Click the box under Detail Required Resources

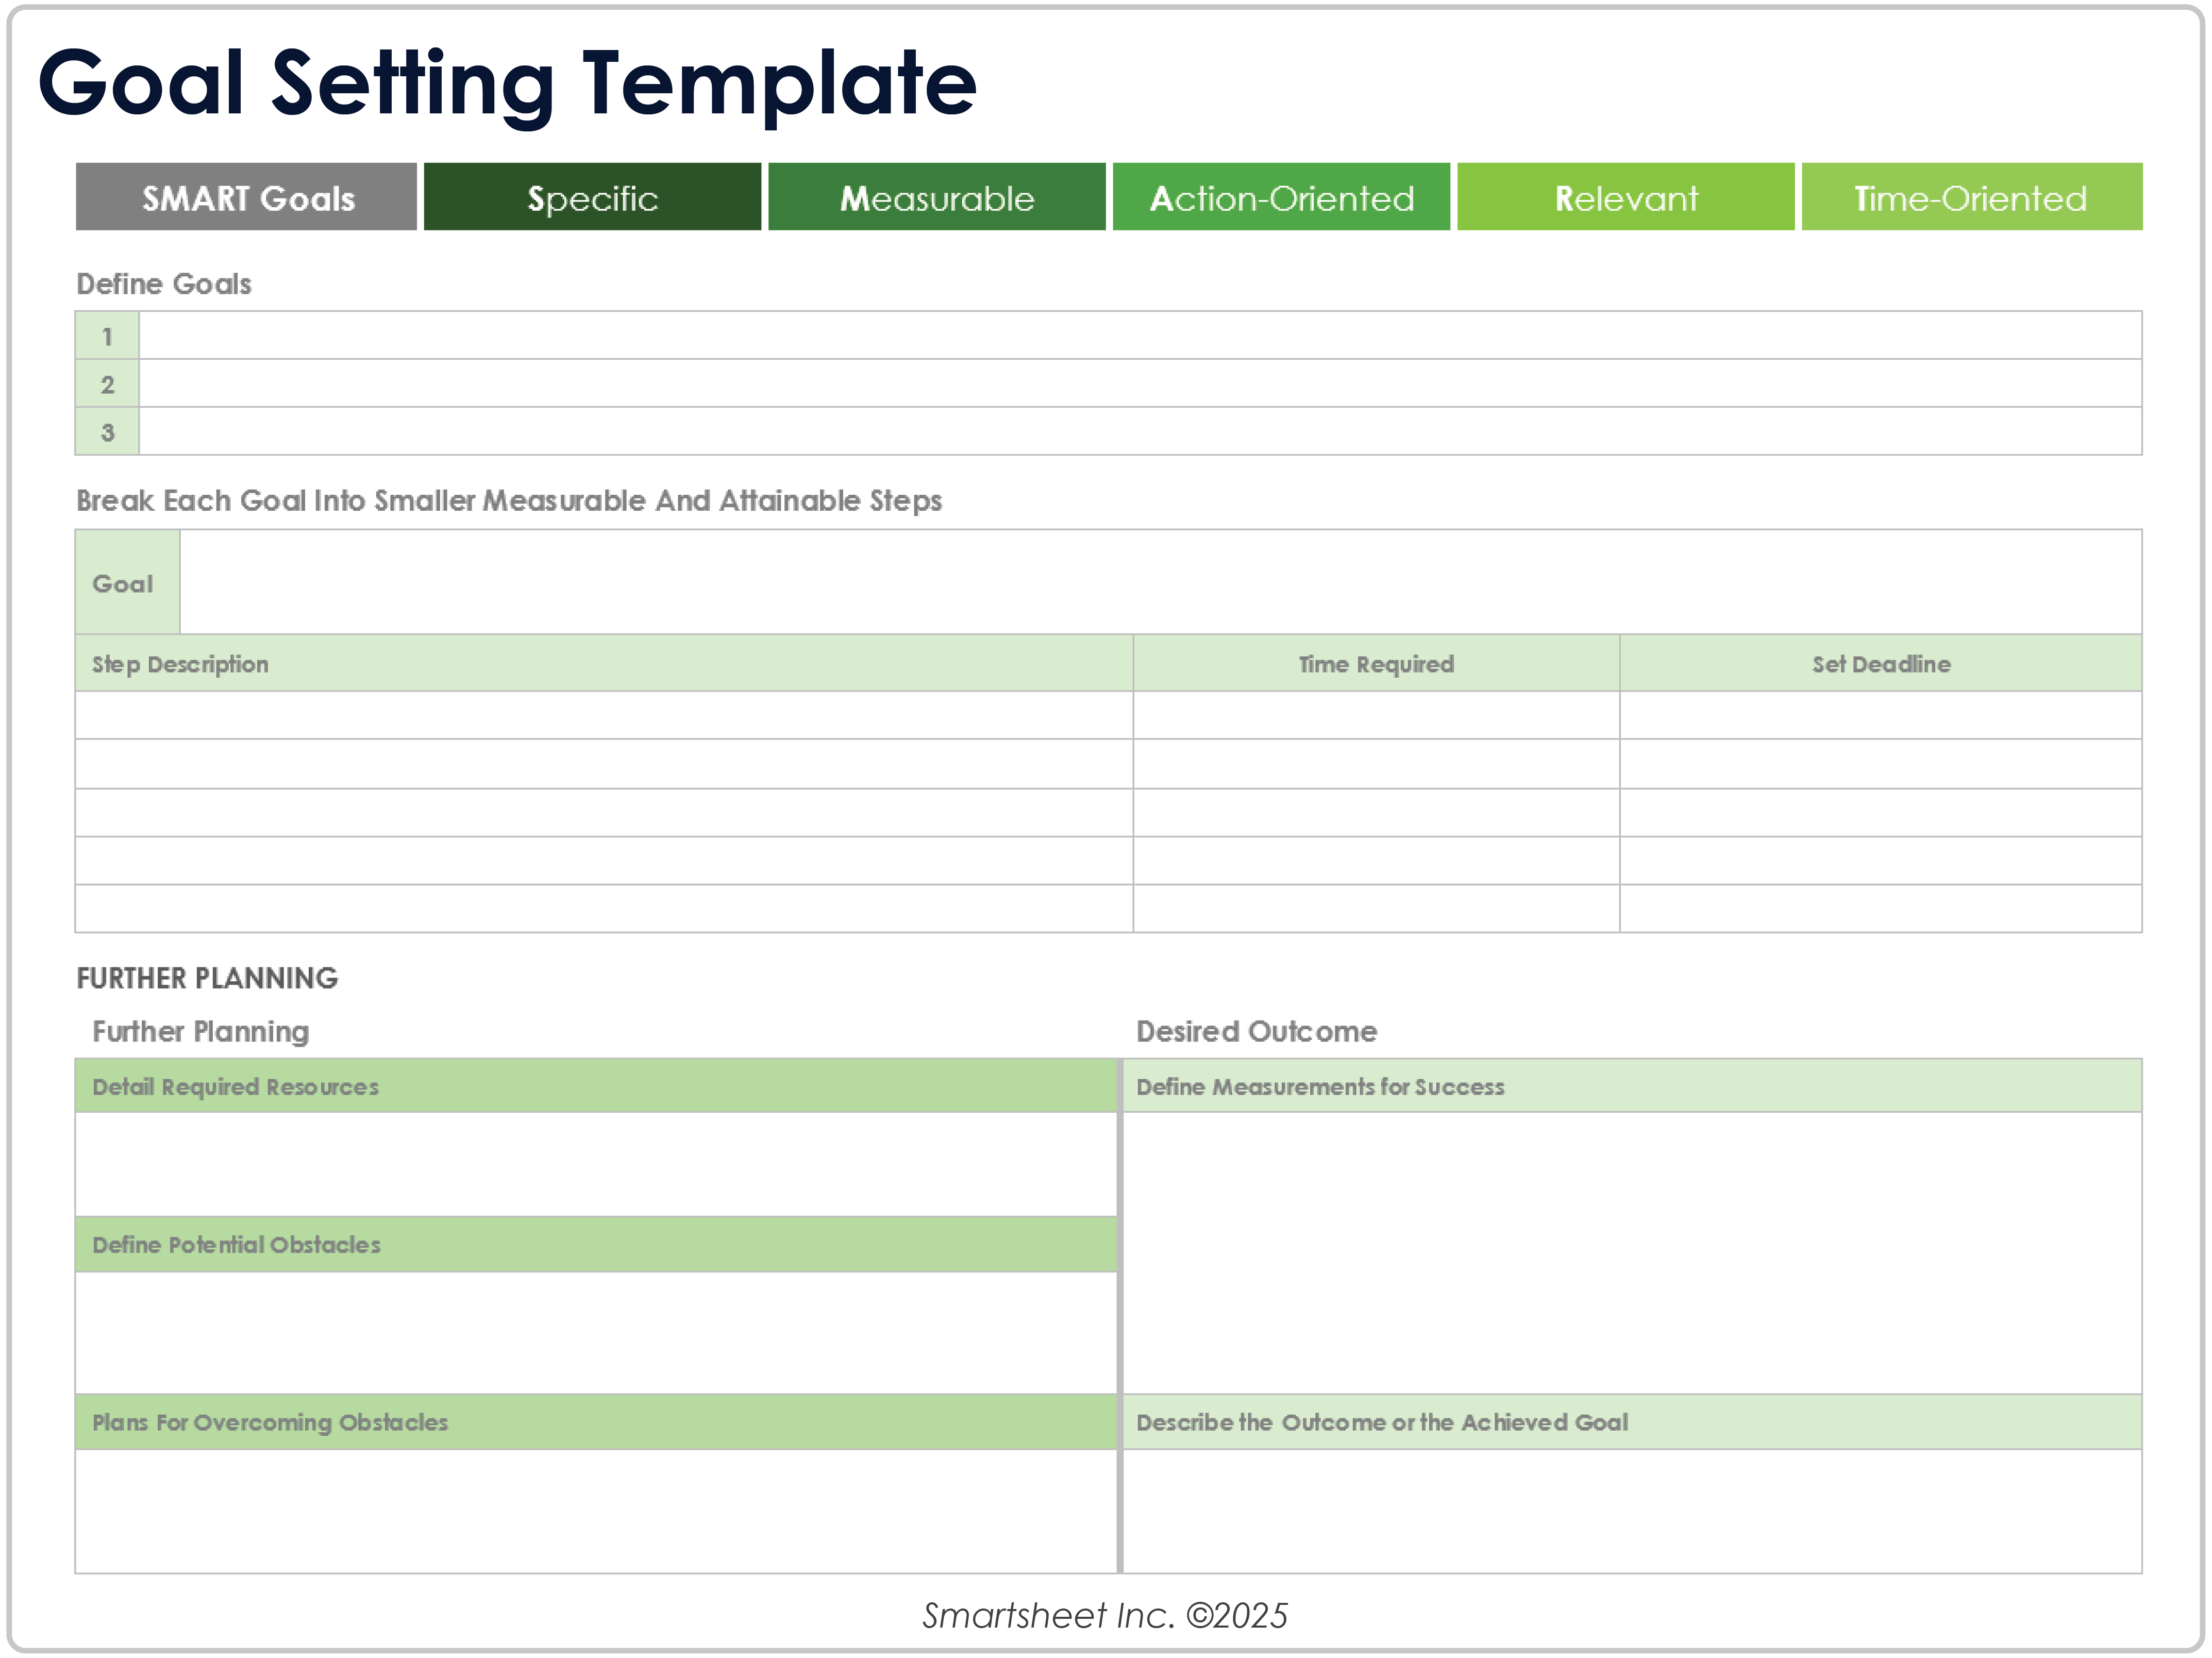[596, 1164]
